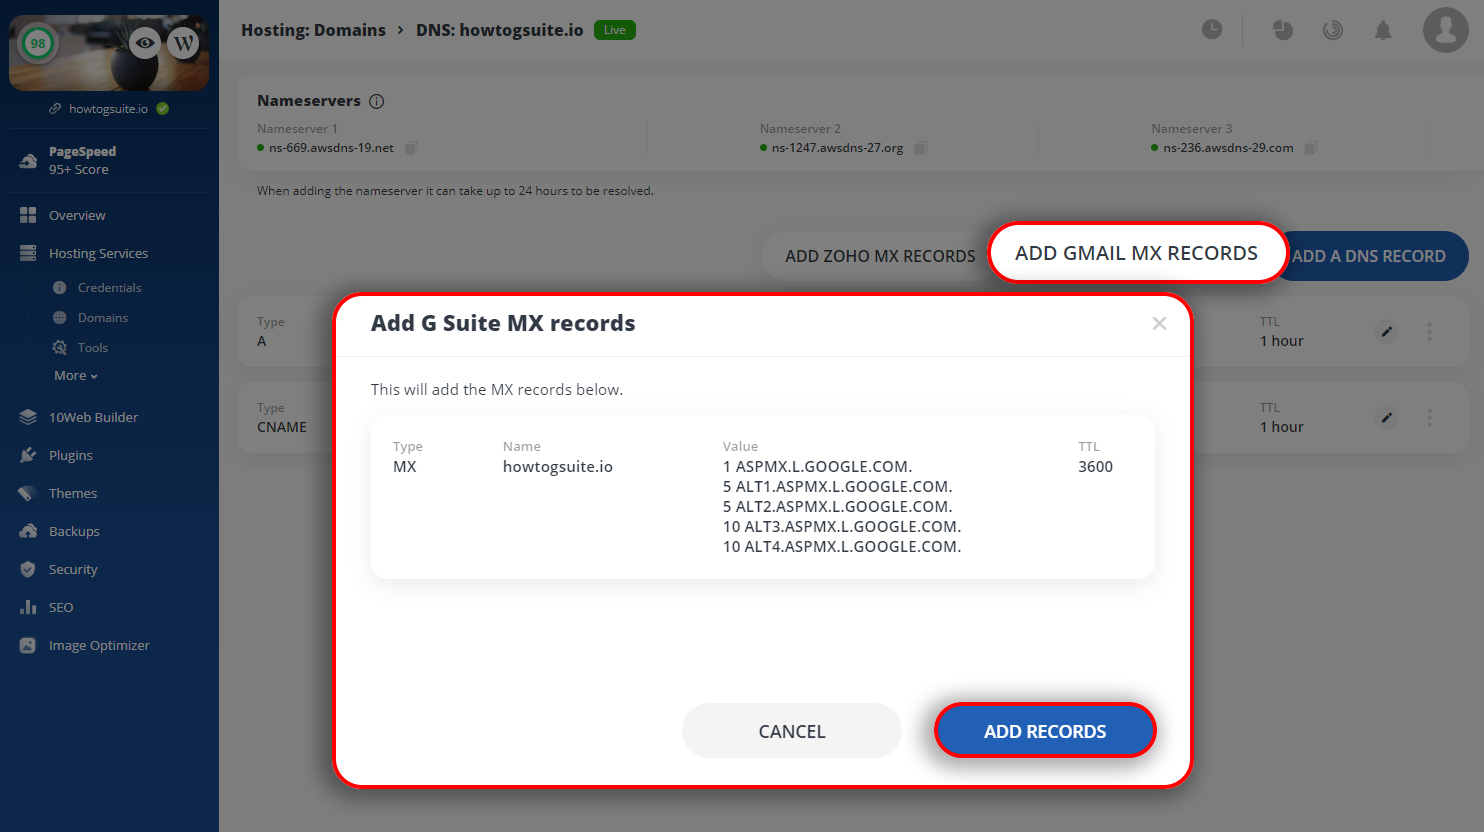The width and height of the screenshot is (1484, 832).
Task: Open Themes section
Action: click(x=73, y=493)
